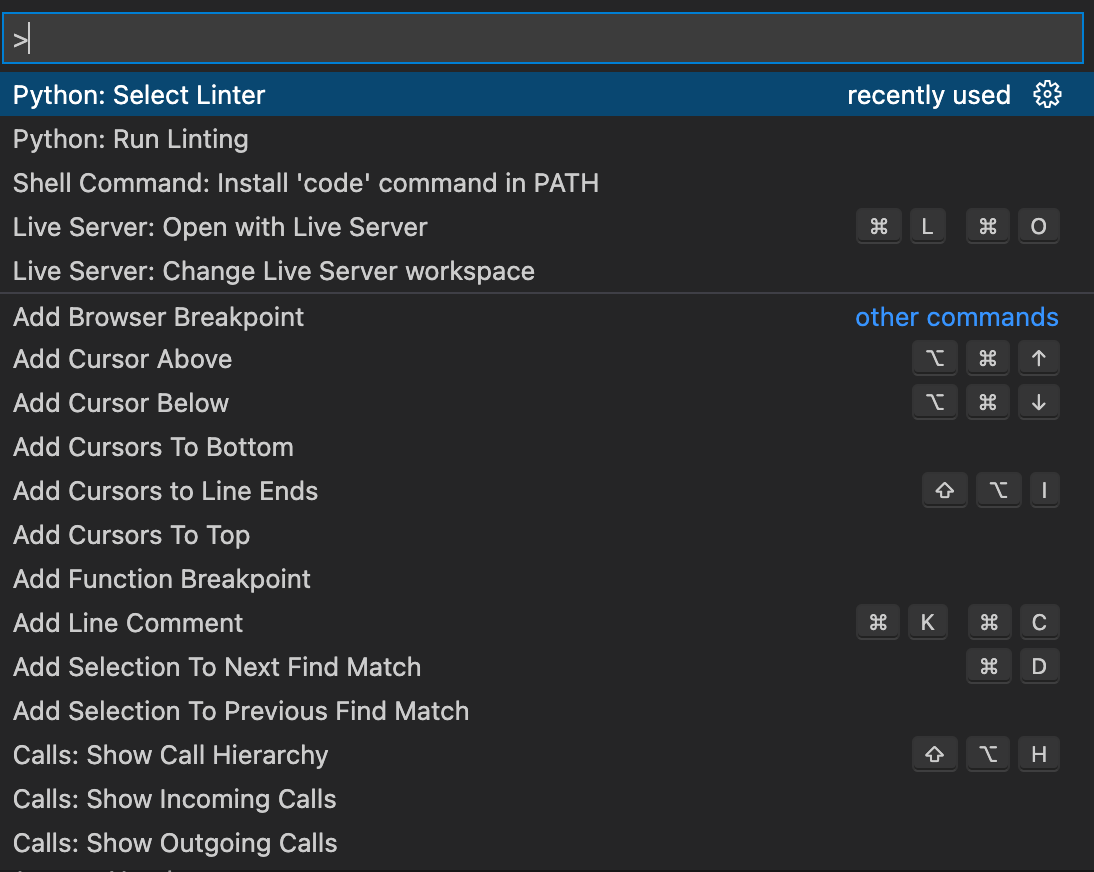
Task: Click the D key hint for Add Selection To Next Find Match
Action: (1038, 666)
